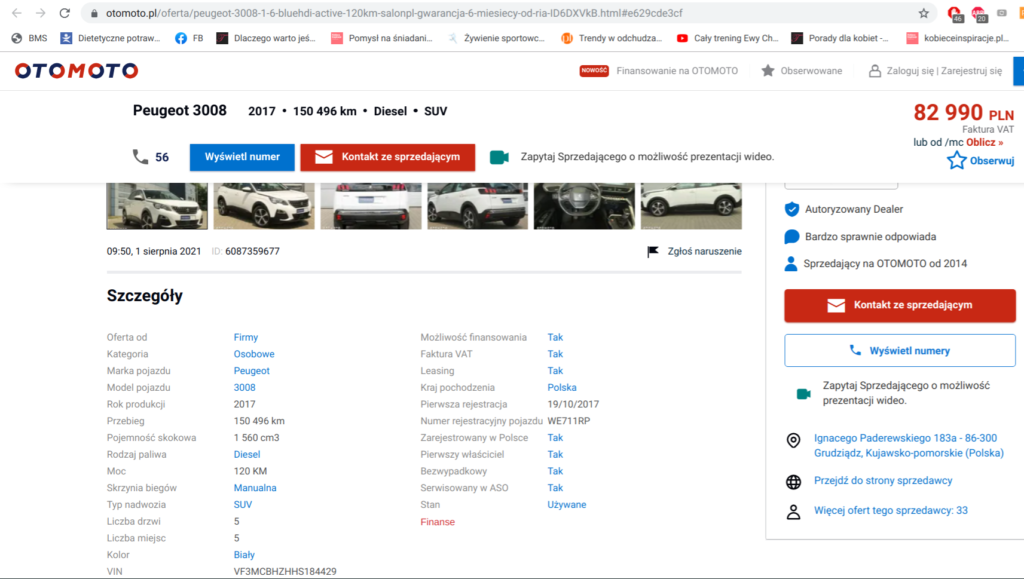The width and height of the screenshot is (1024, 579).
Task: Select the side profile car thumbnail
Action: [x=691, y=206]
